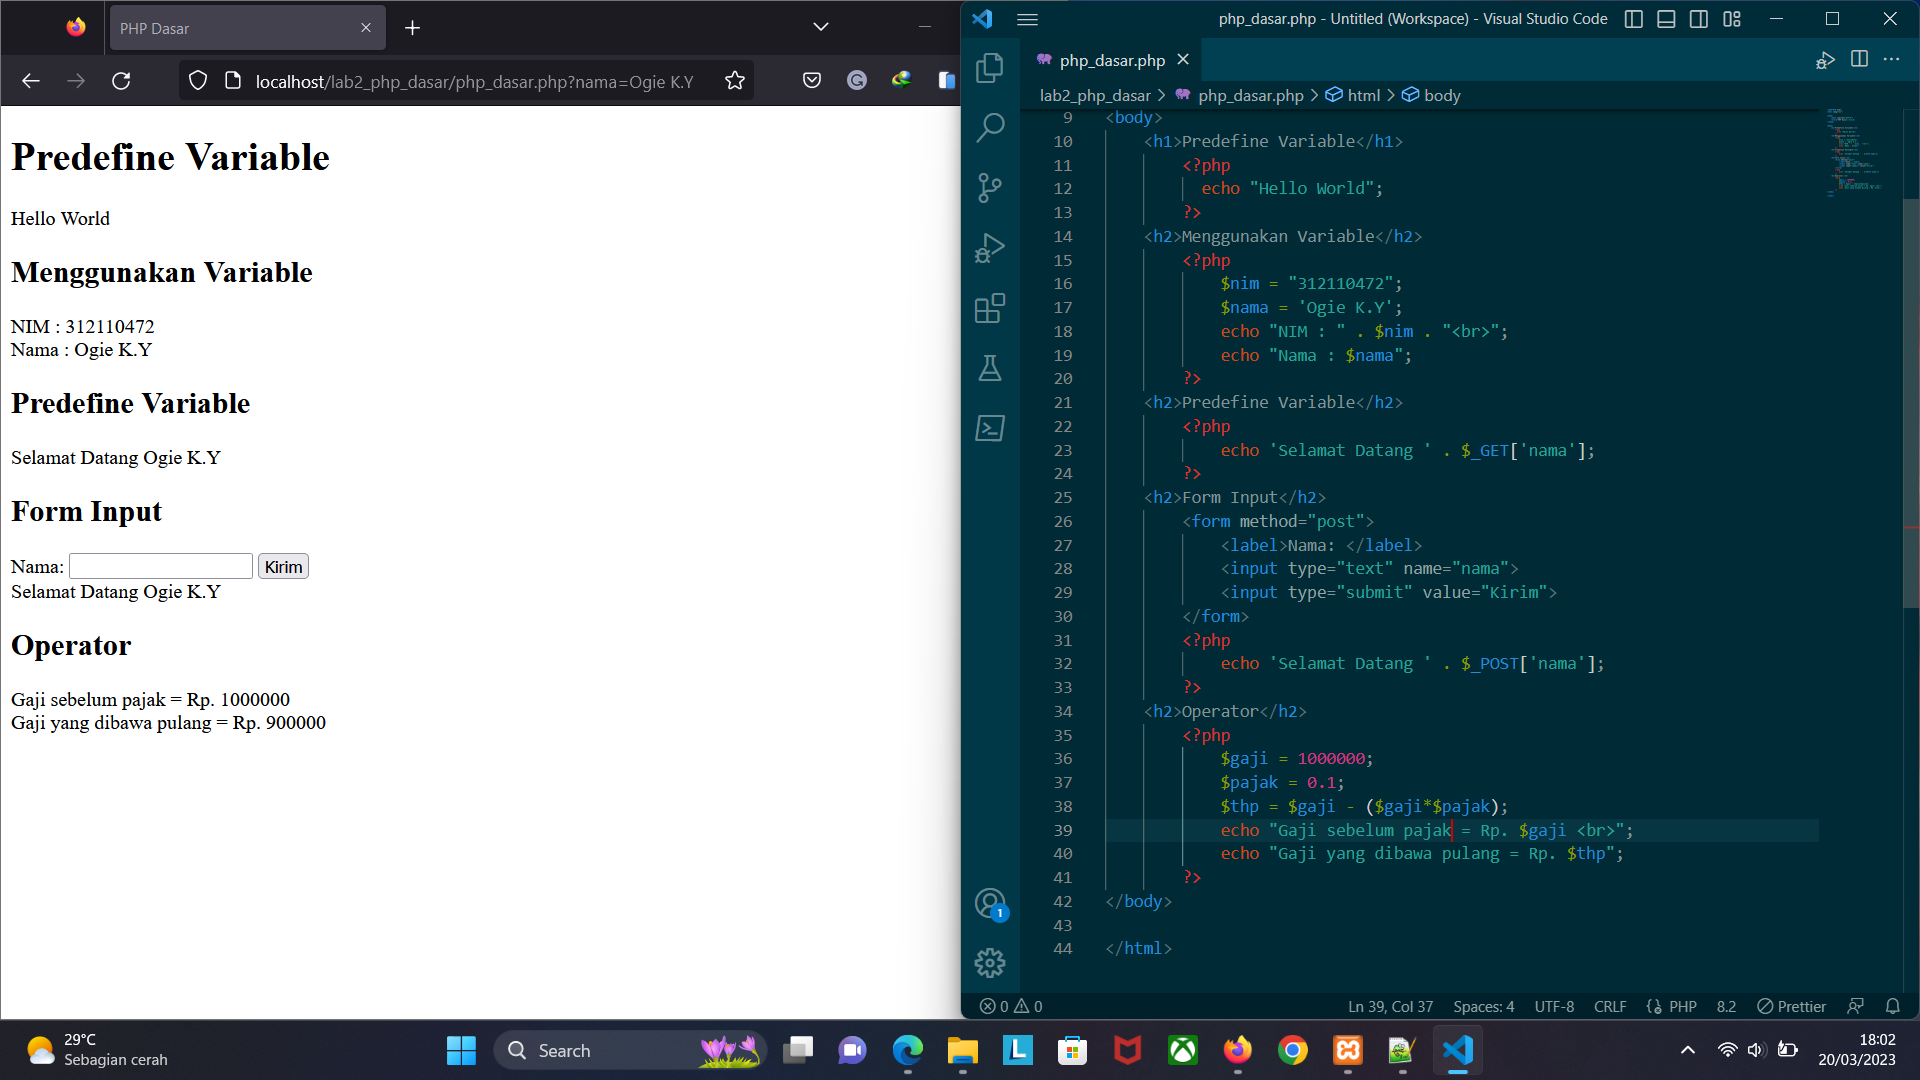Open Search in the VS Code activity bar
Image resolution: width=1920 pixels, height=1080 pixels.
989,128
